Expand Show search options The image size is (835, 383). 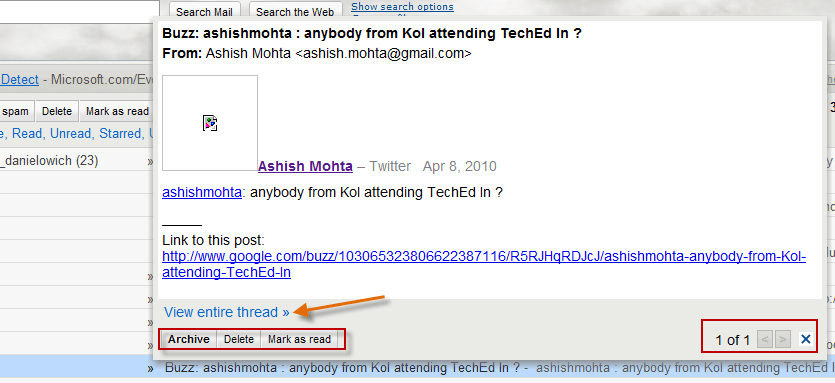[402, 7]
